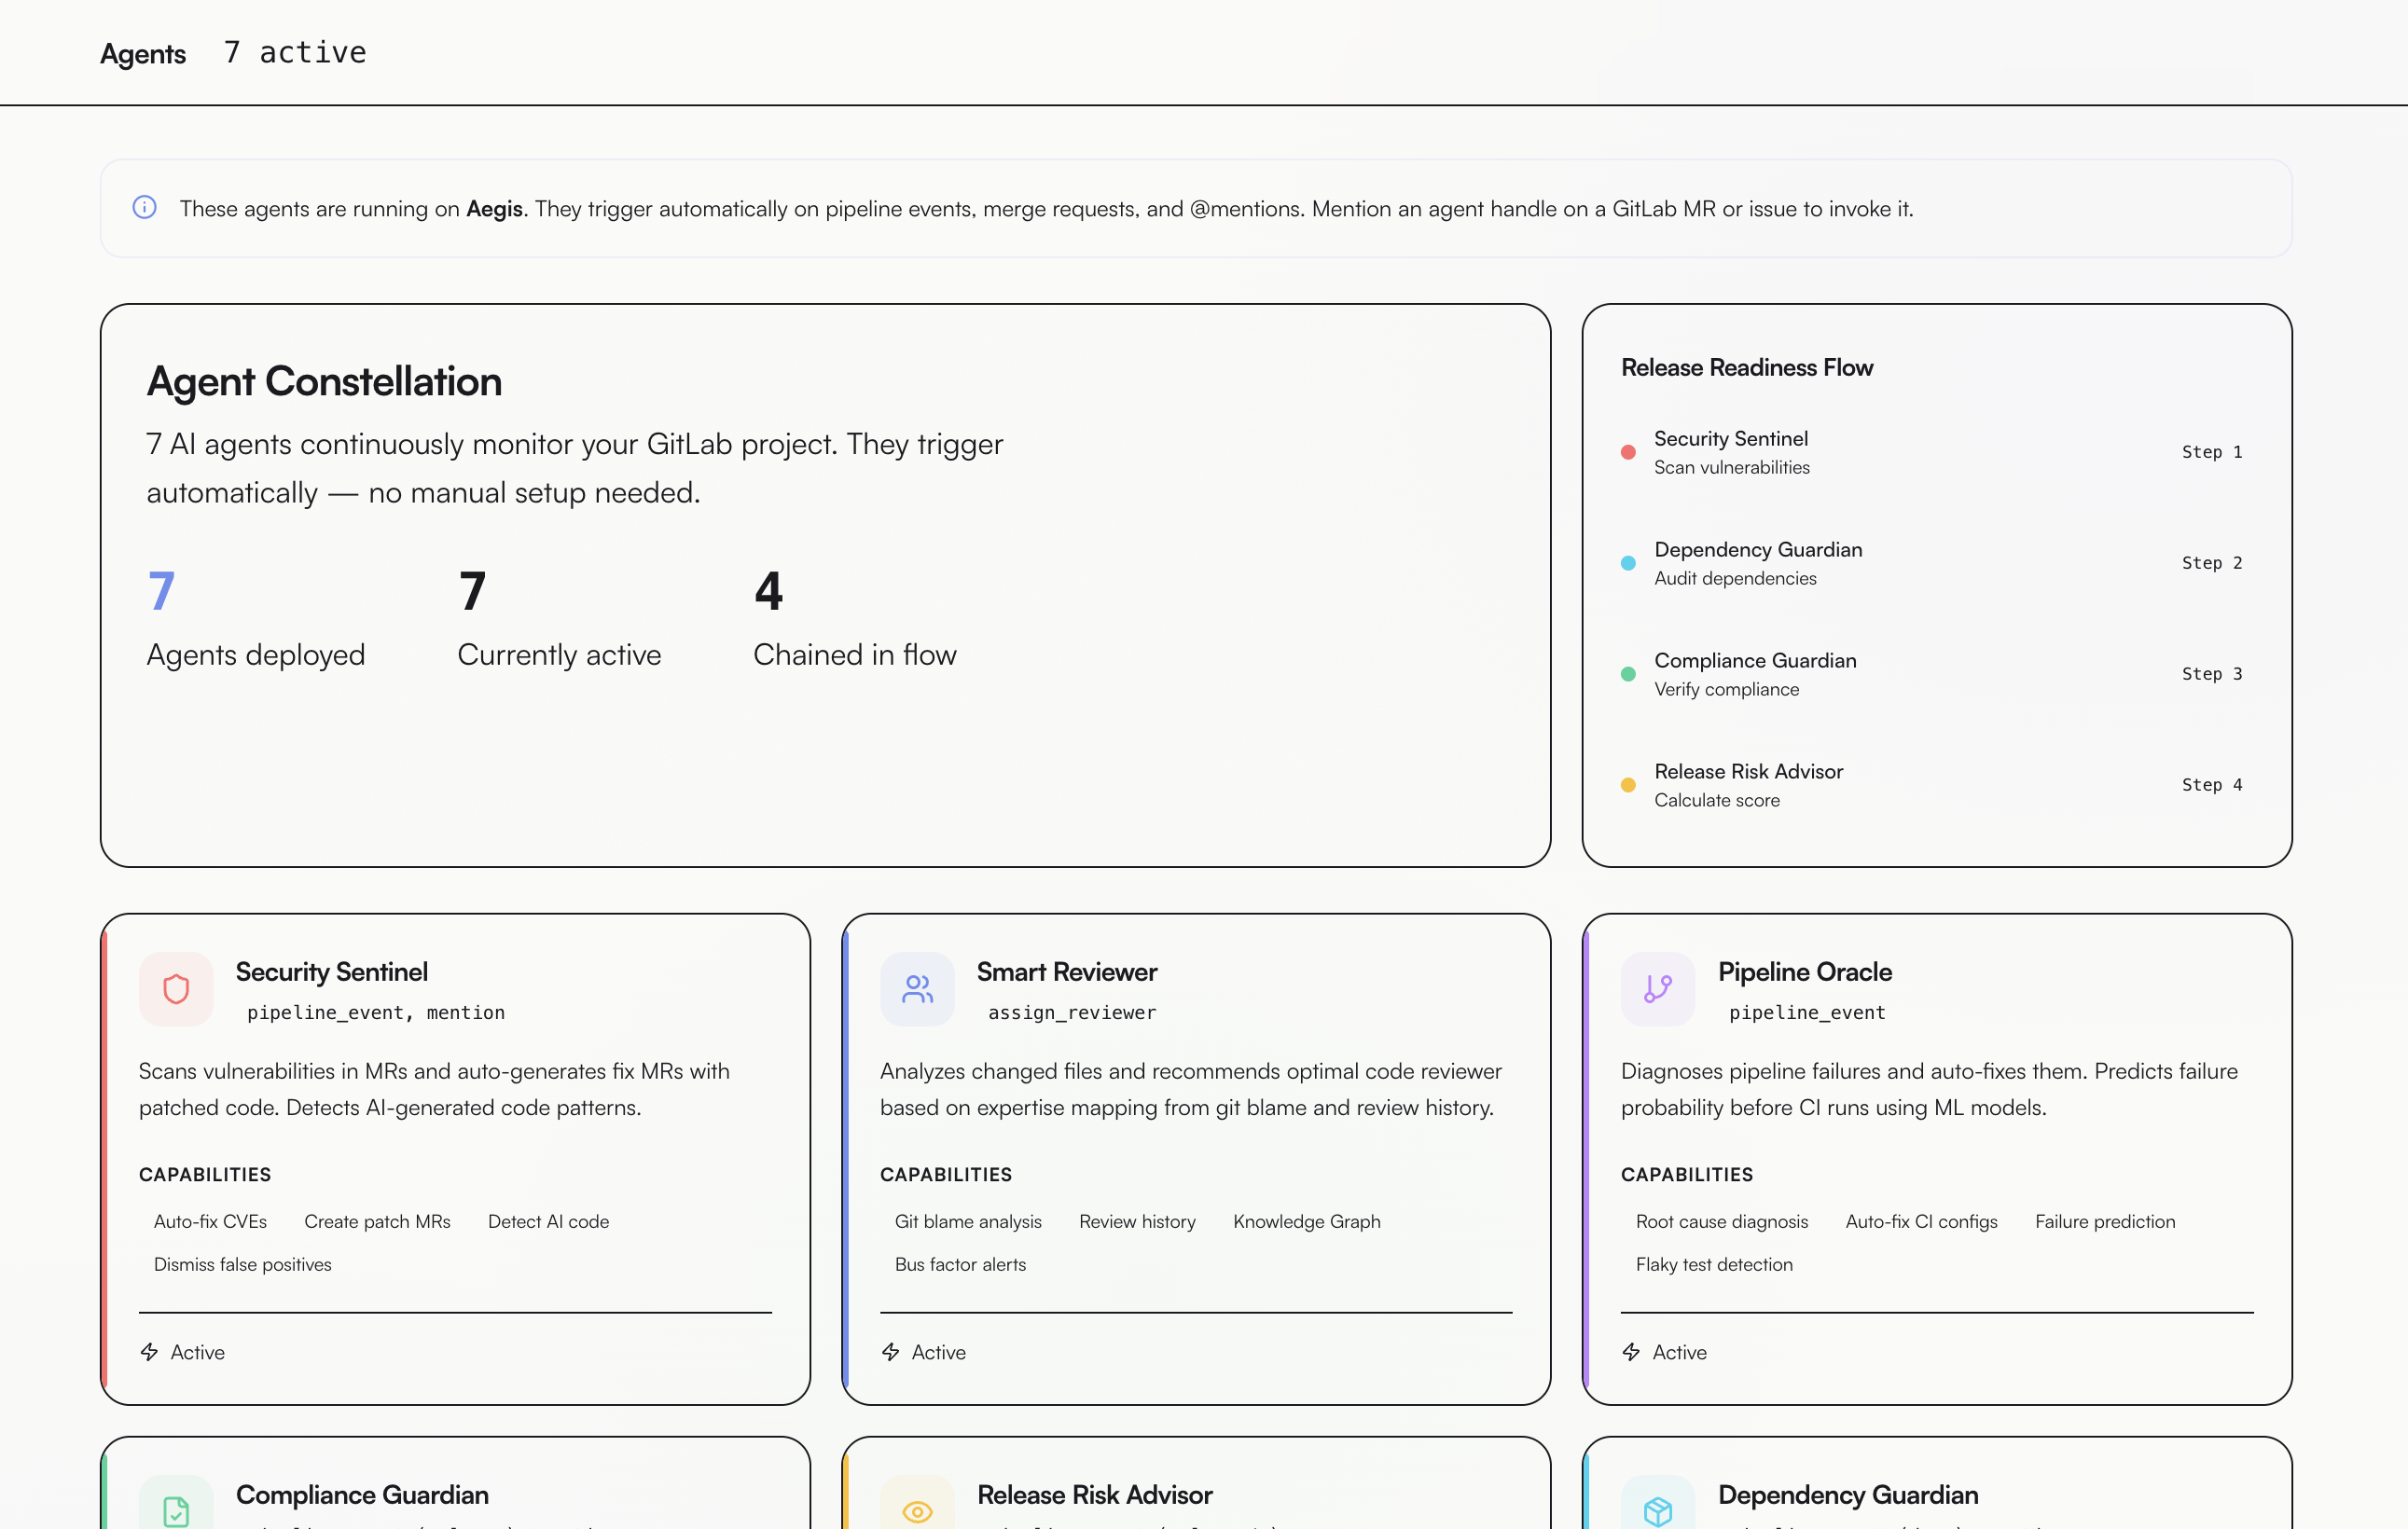This screenshot has width=2408, height=1529.
Task: Select Security Sentinel Step 1 in flow
Action: tap(1730, 452)
